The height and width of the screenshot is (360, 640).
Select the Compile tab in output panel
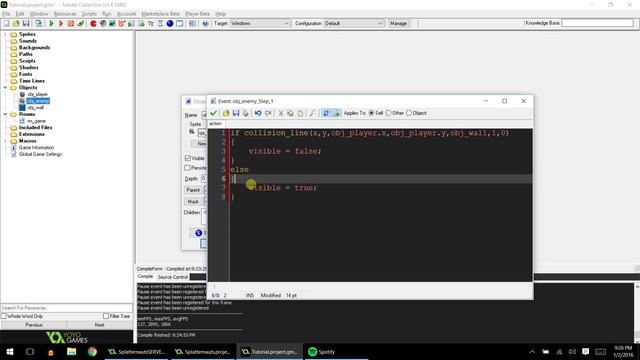(x=145, y=277)
